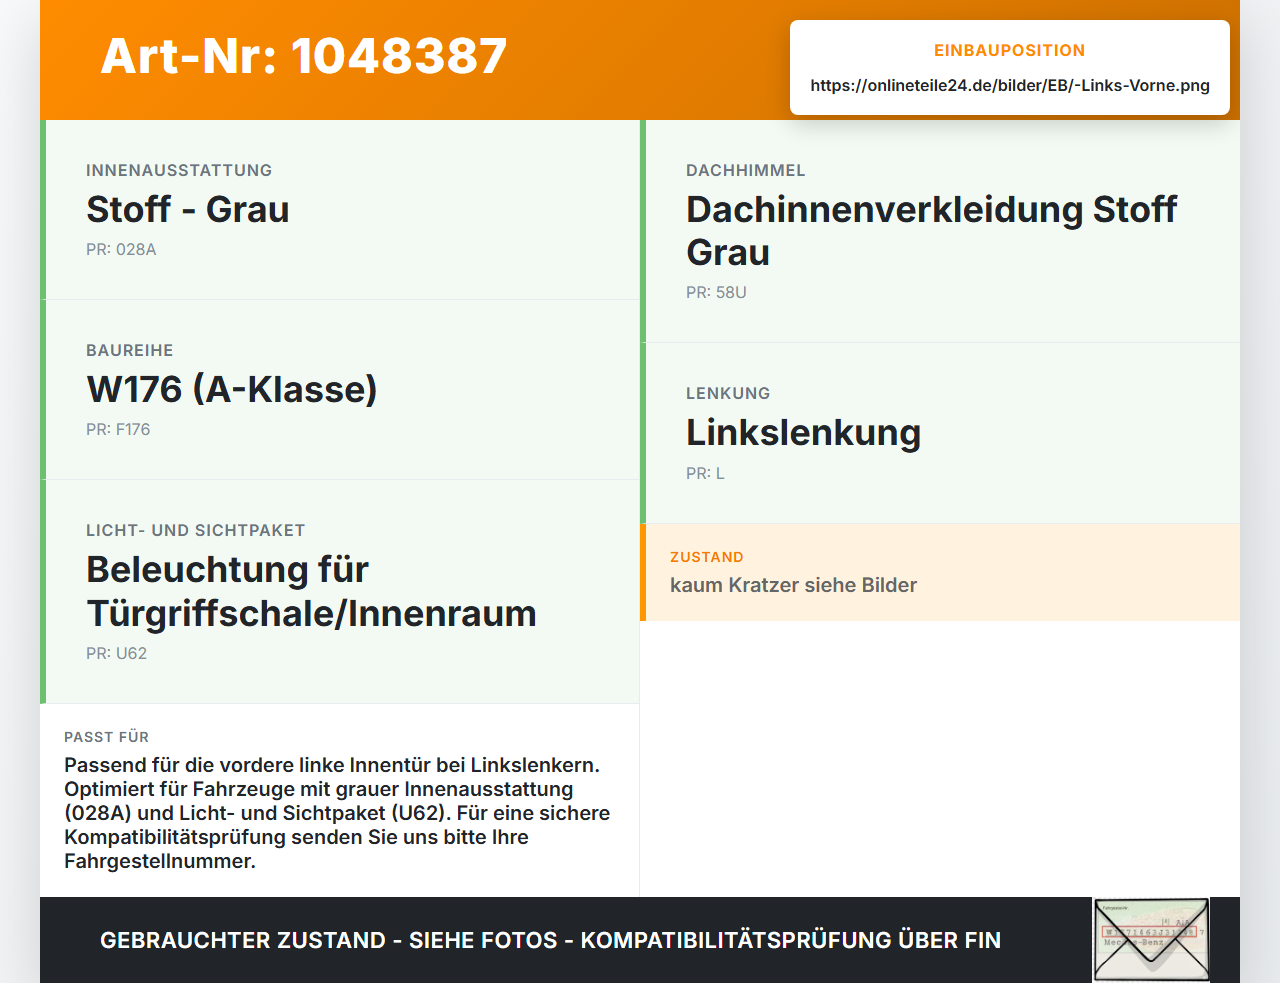Click Beleuchtung für Türgriffschale/Innenraum text

[311, 591]
